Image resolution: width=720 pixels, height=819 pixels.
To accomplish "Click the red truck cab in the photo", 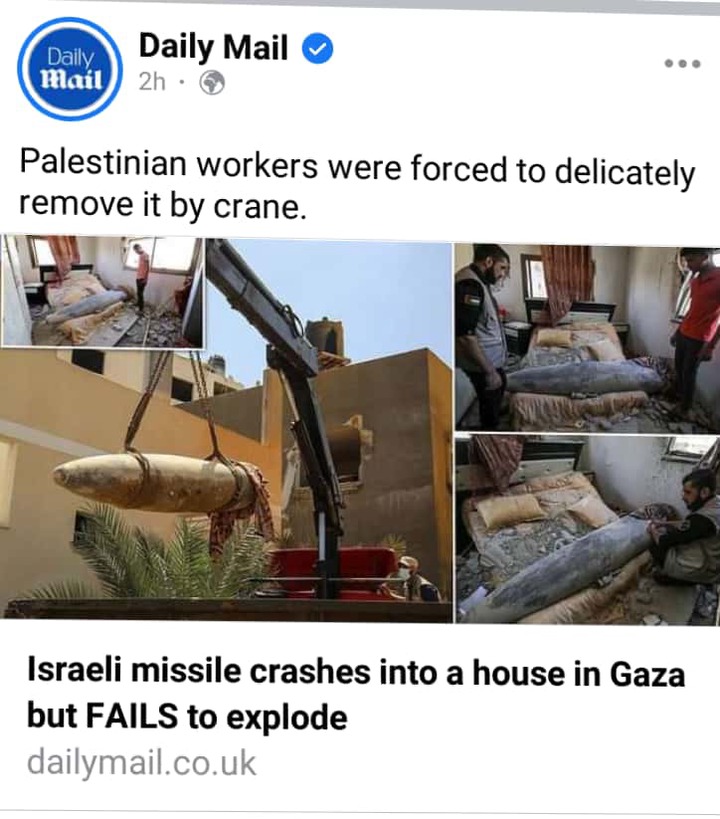I will pos(334,569).
